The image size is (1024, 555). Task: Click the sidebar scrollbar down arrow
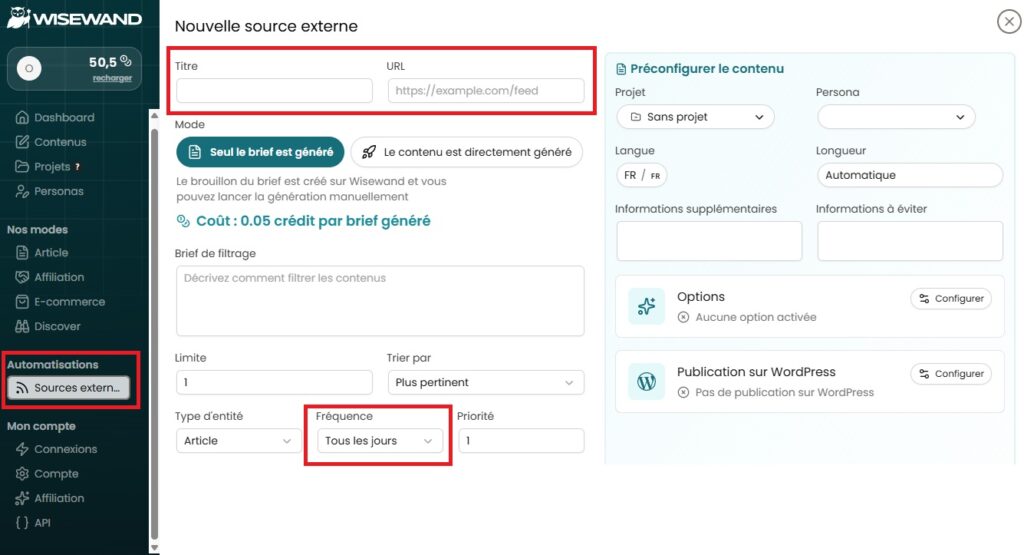tap(154, 548)
